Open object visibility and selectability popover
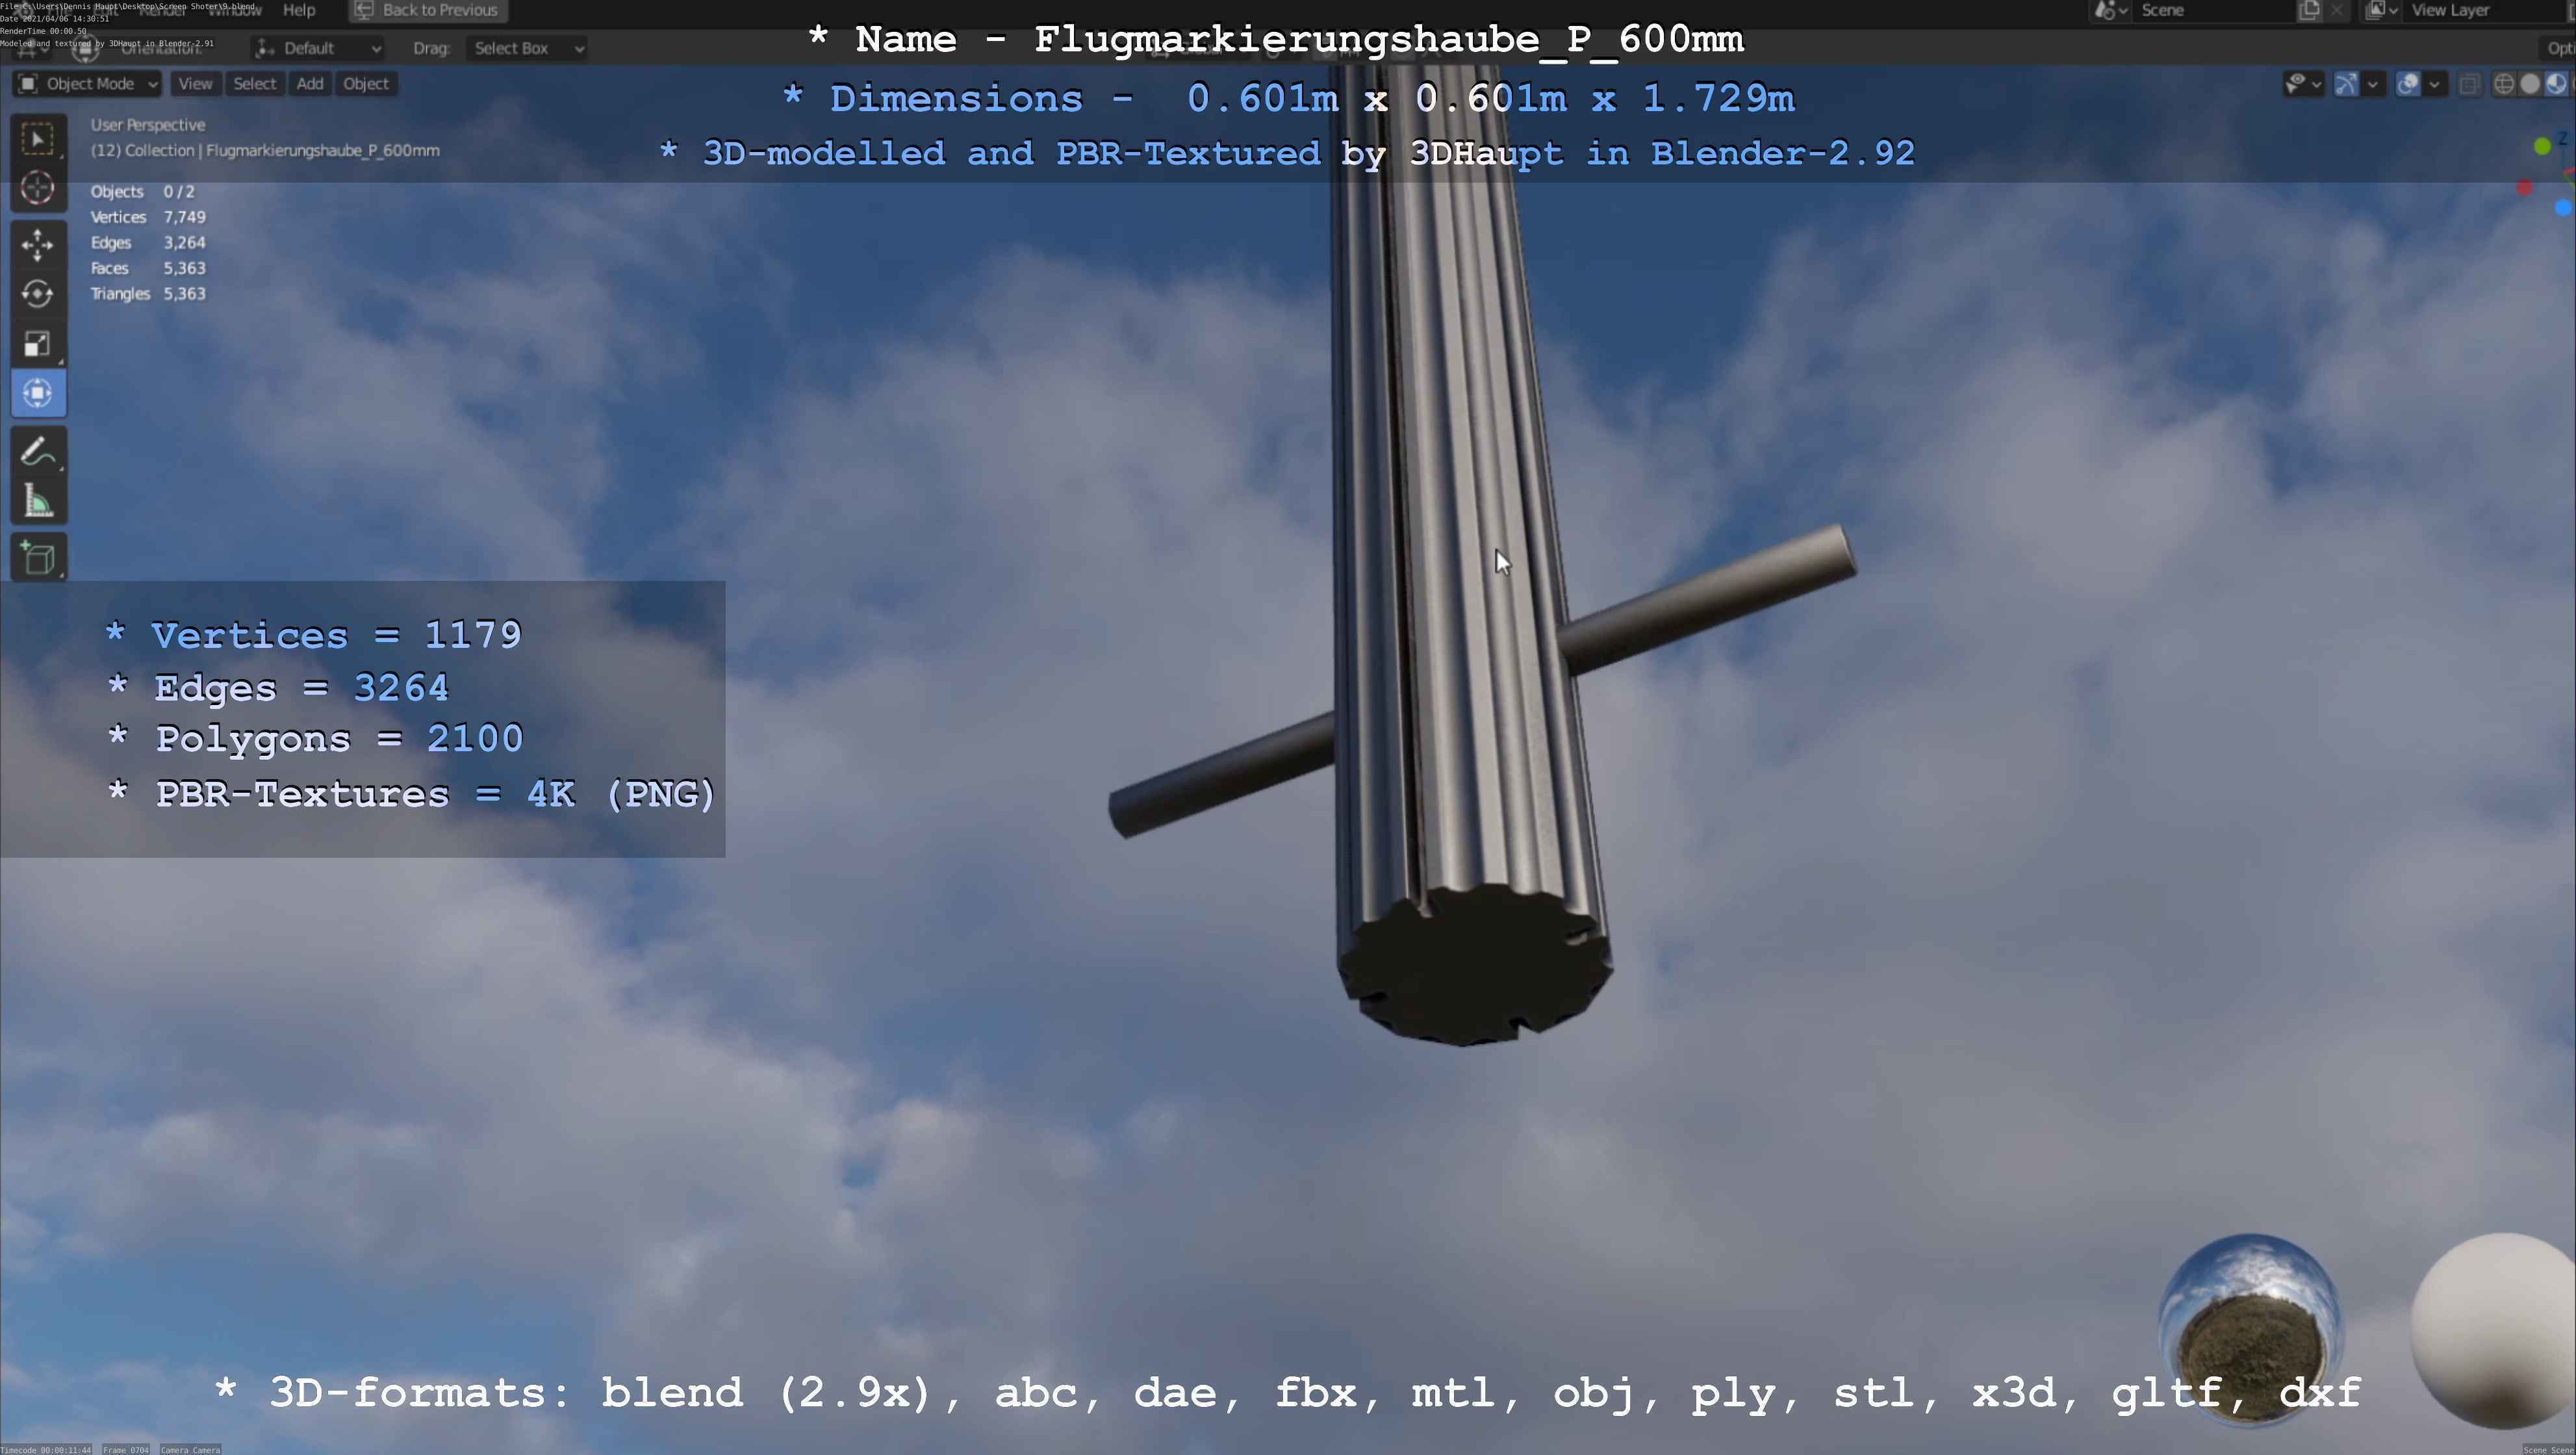This screenshot has width=2576, height=1455. click(x=2303, y=84)
